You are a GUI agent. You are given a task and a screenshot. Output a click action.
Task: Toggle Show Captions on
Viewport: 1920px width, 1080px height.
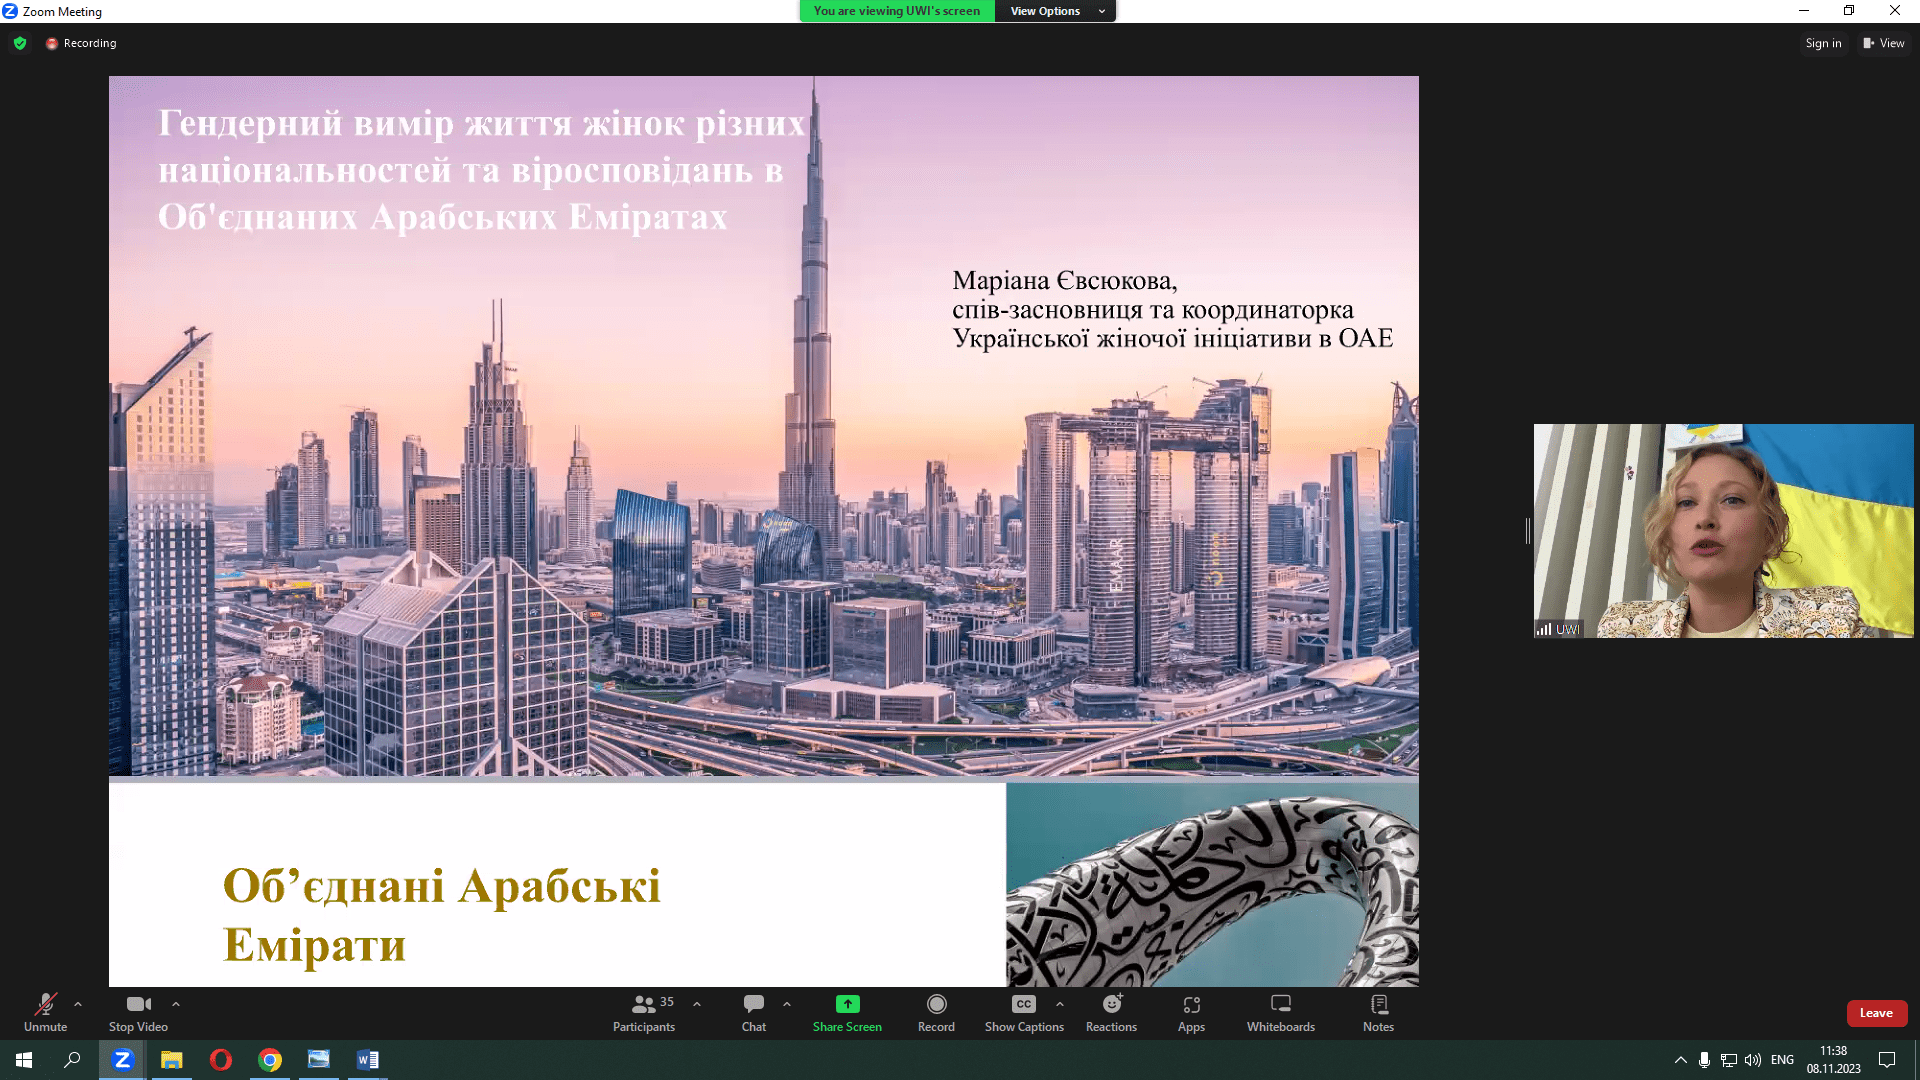pyautogui.click(x=1023, y=1005)
